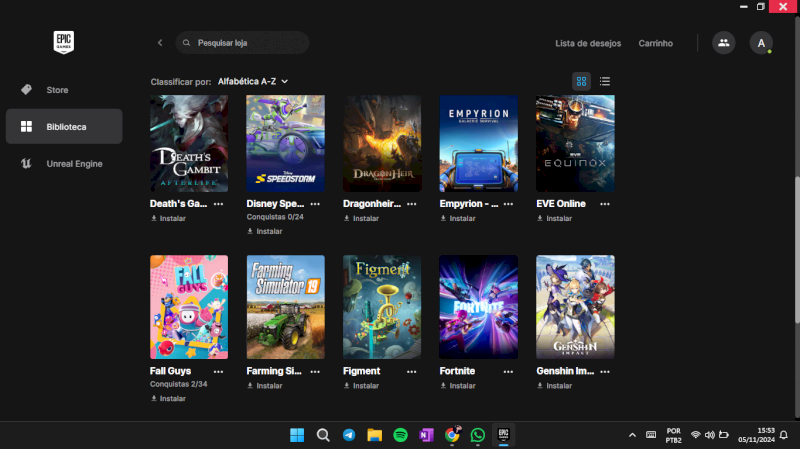800x449 pixels.
Task: Click the Epic Games logo icon
Action: (64, 42)
